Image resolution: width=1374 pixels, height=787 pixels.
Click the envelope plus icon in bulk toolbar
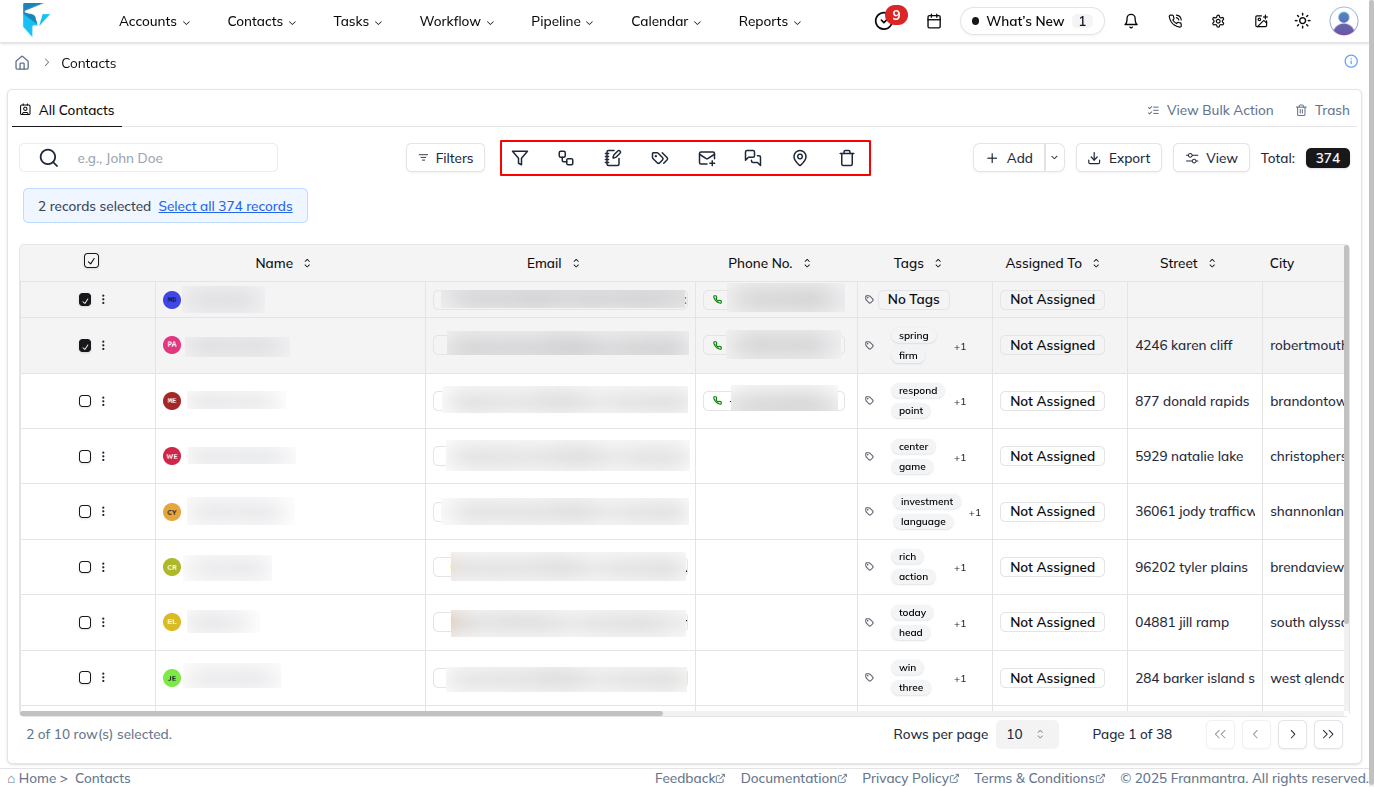707,158
